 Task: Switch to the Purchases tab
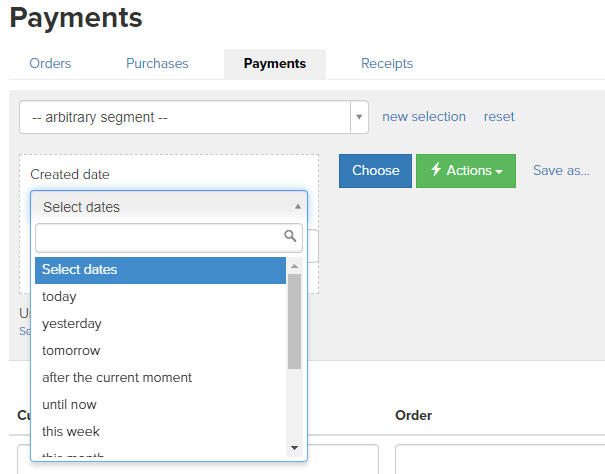tap(157, 63)
